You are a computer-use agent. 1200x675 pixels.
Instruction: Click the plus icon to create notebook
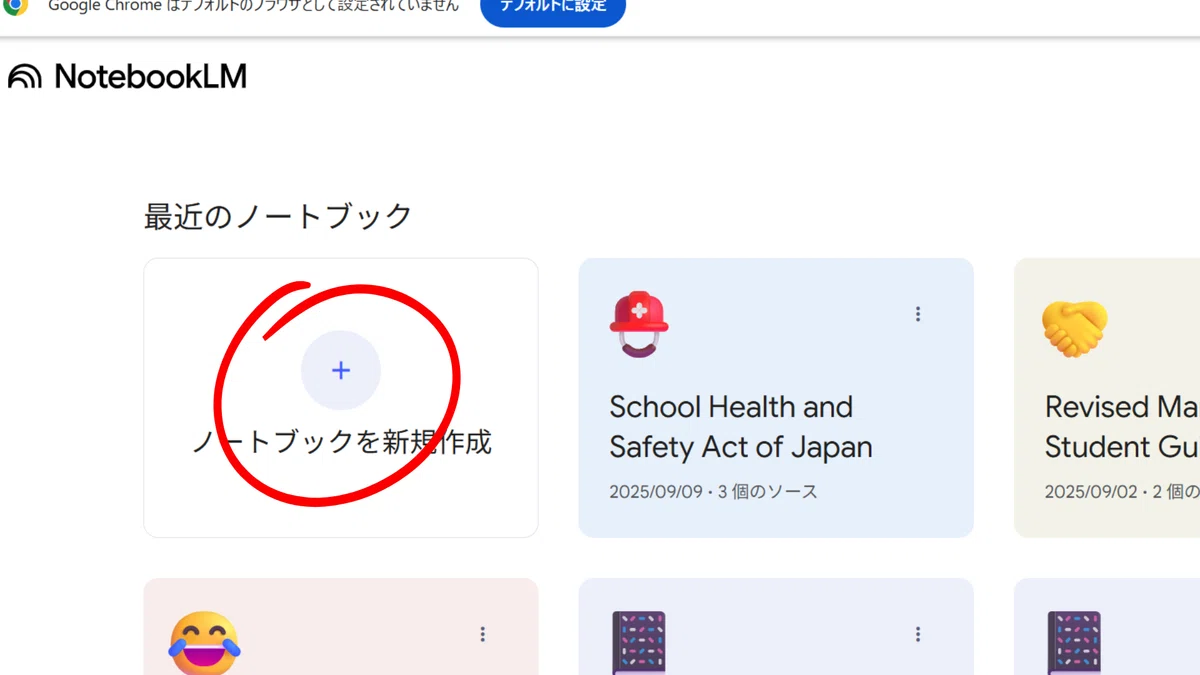tap(341, 370)
